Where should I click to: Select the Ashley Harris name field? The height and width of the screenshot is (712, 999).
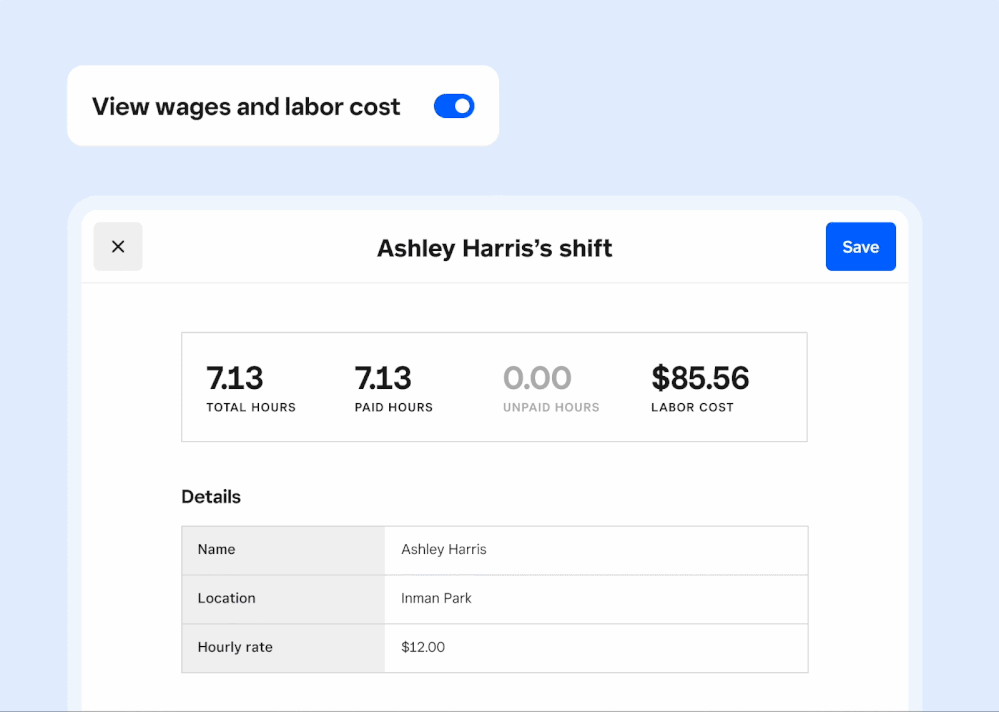[595, 550]
